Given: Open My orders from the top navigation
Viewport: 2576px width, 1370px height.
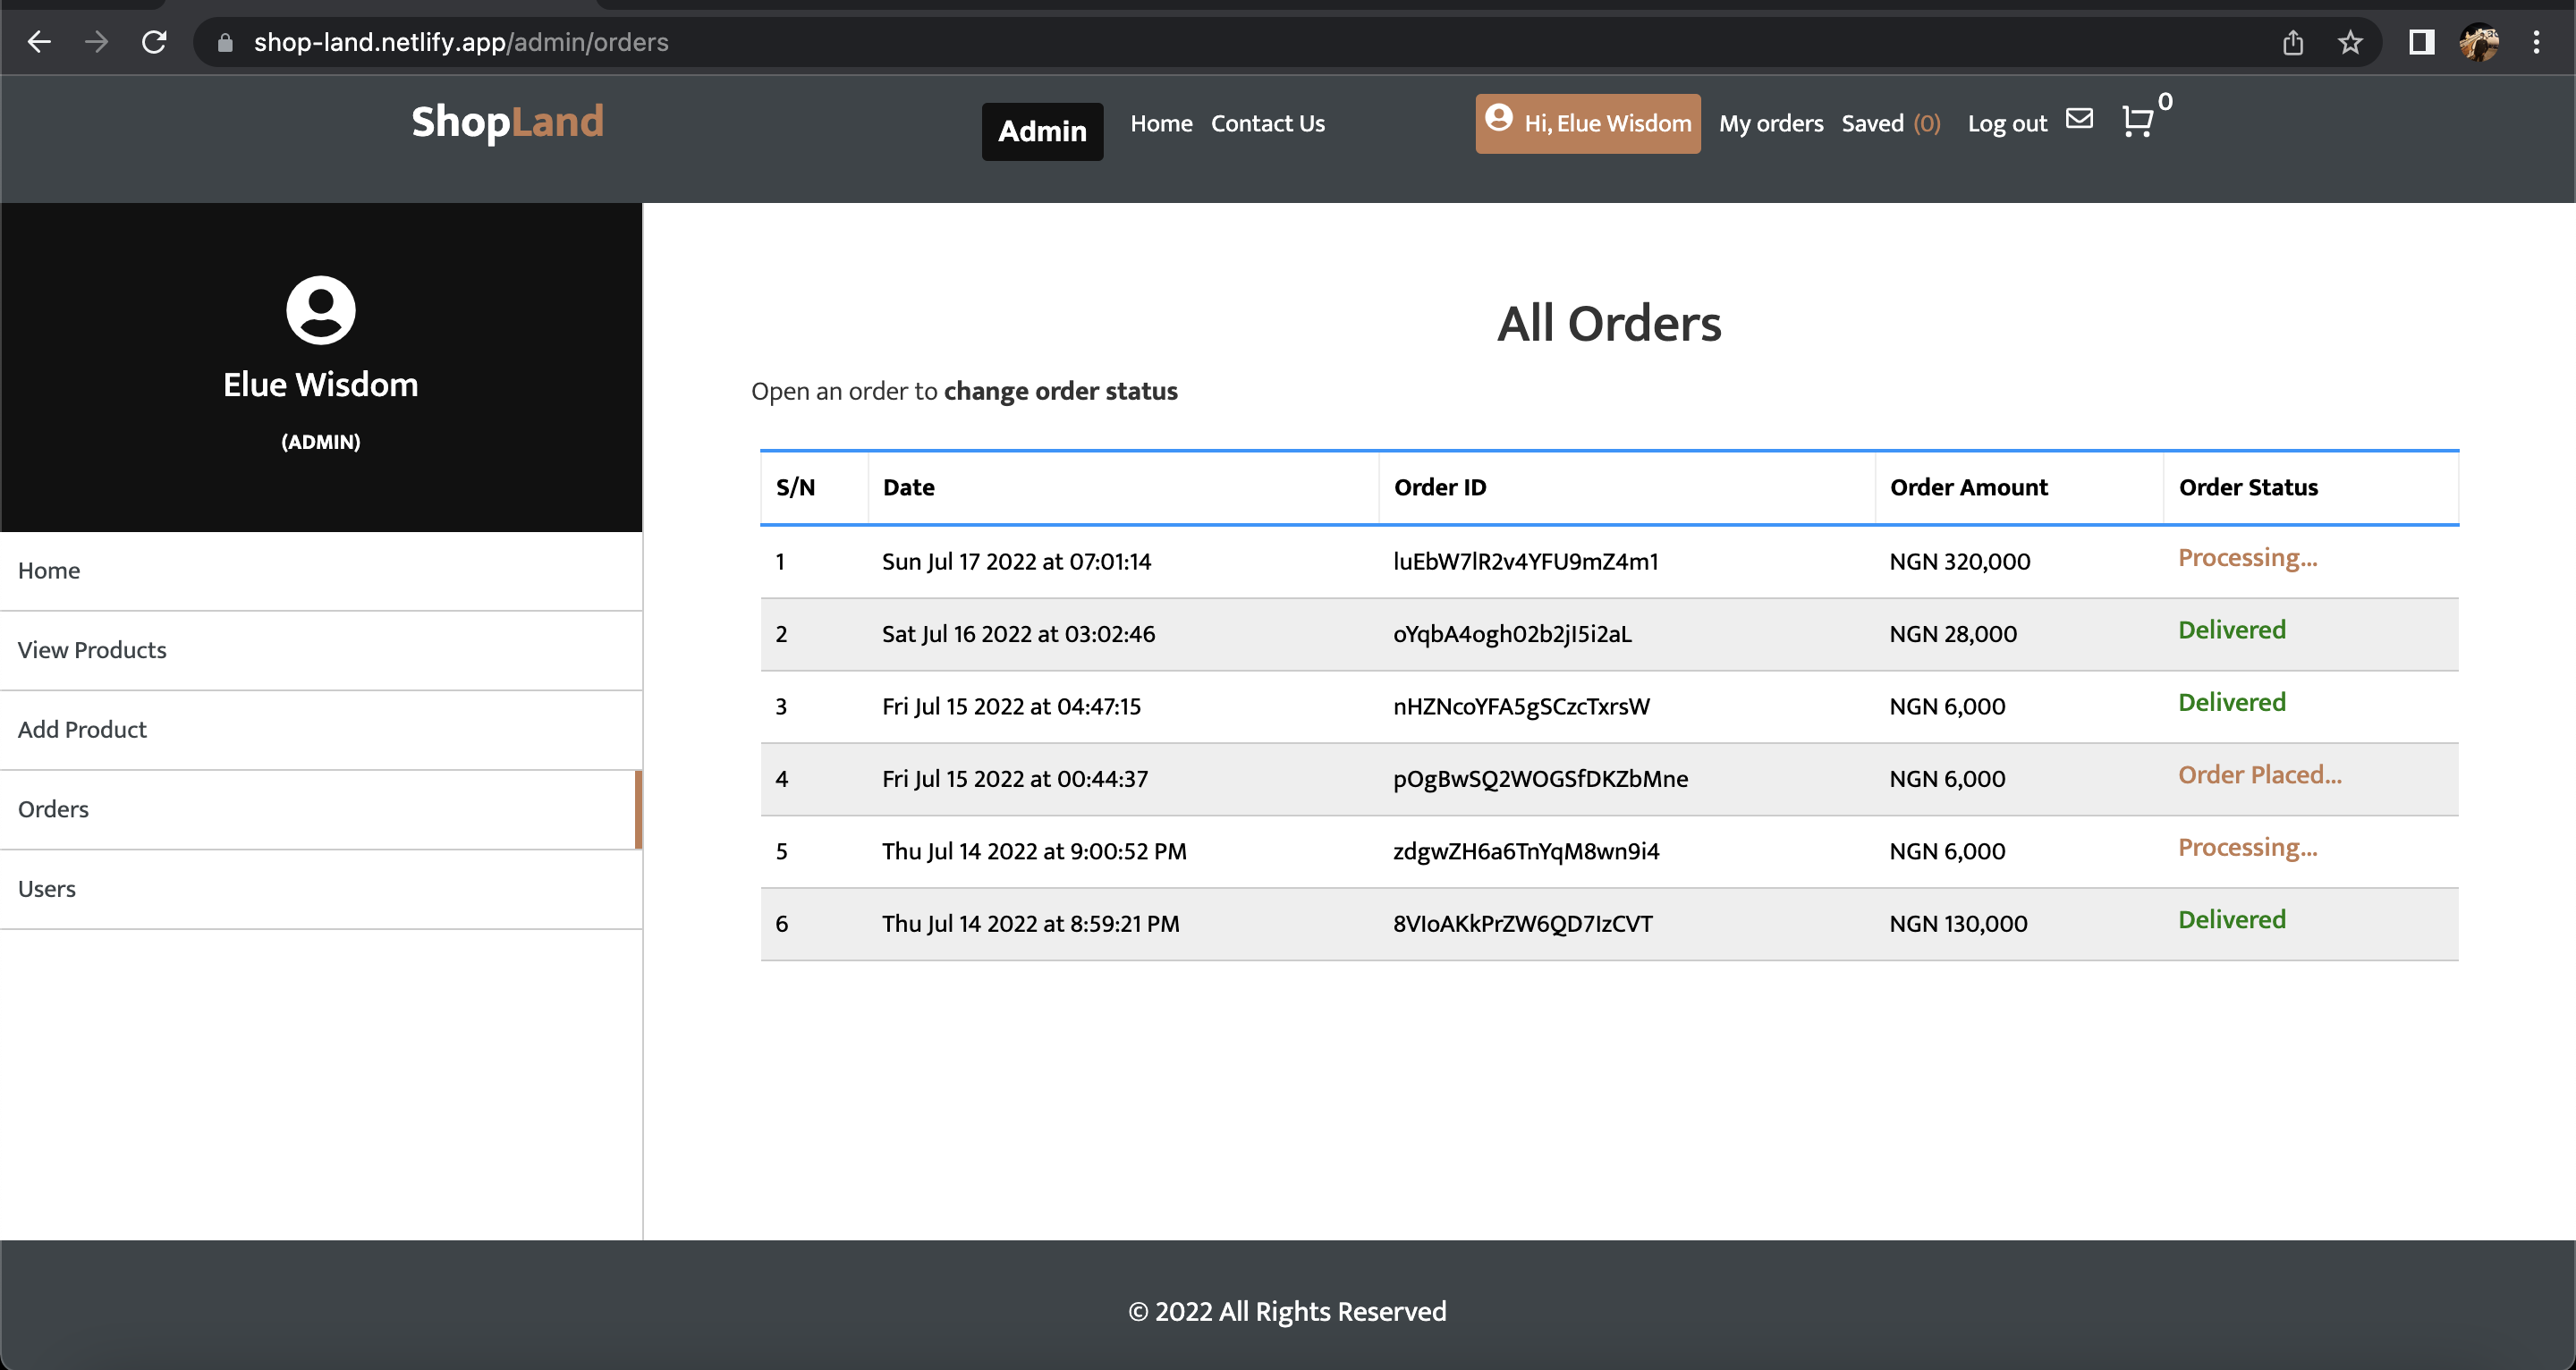Looking at the screenshot, I should (x=1771, y=123).
